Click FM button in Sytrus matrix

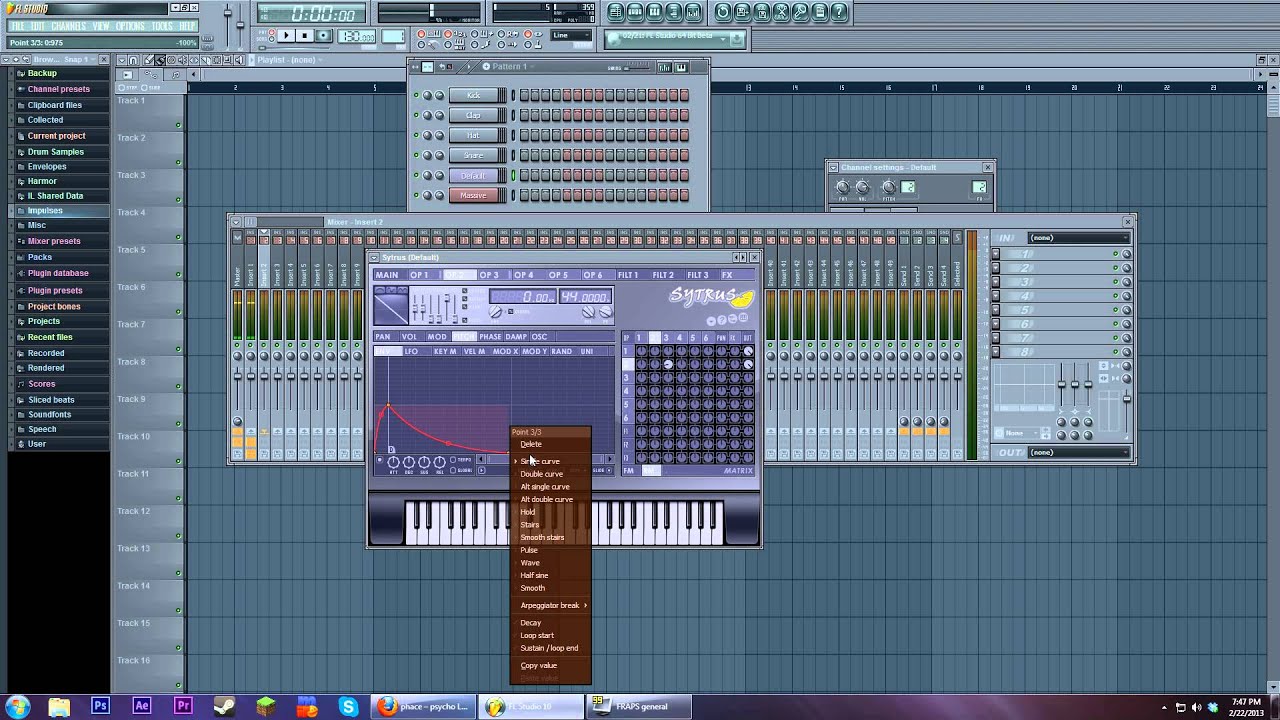[629, 470]
